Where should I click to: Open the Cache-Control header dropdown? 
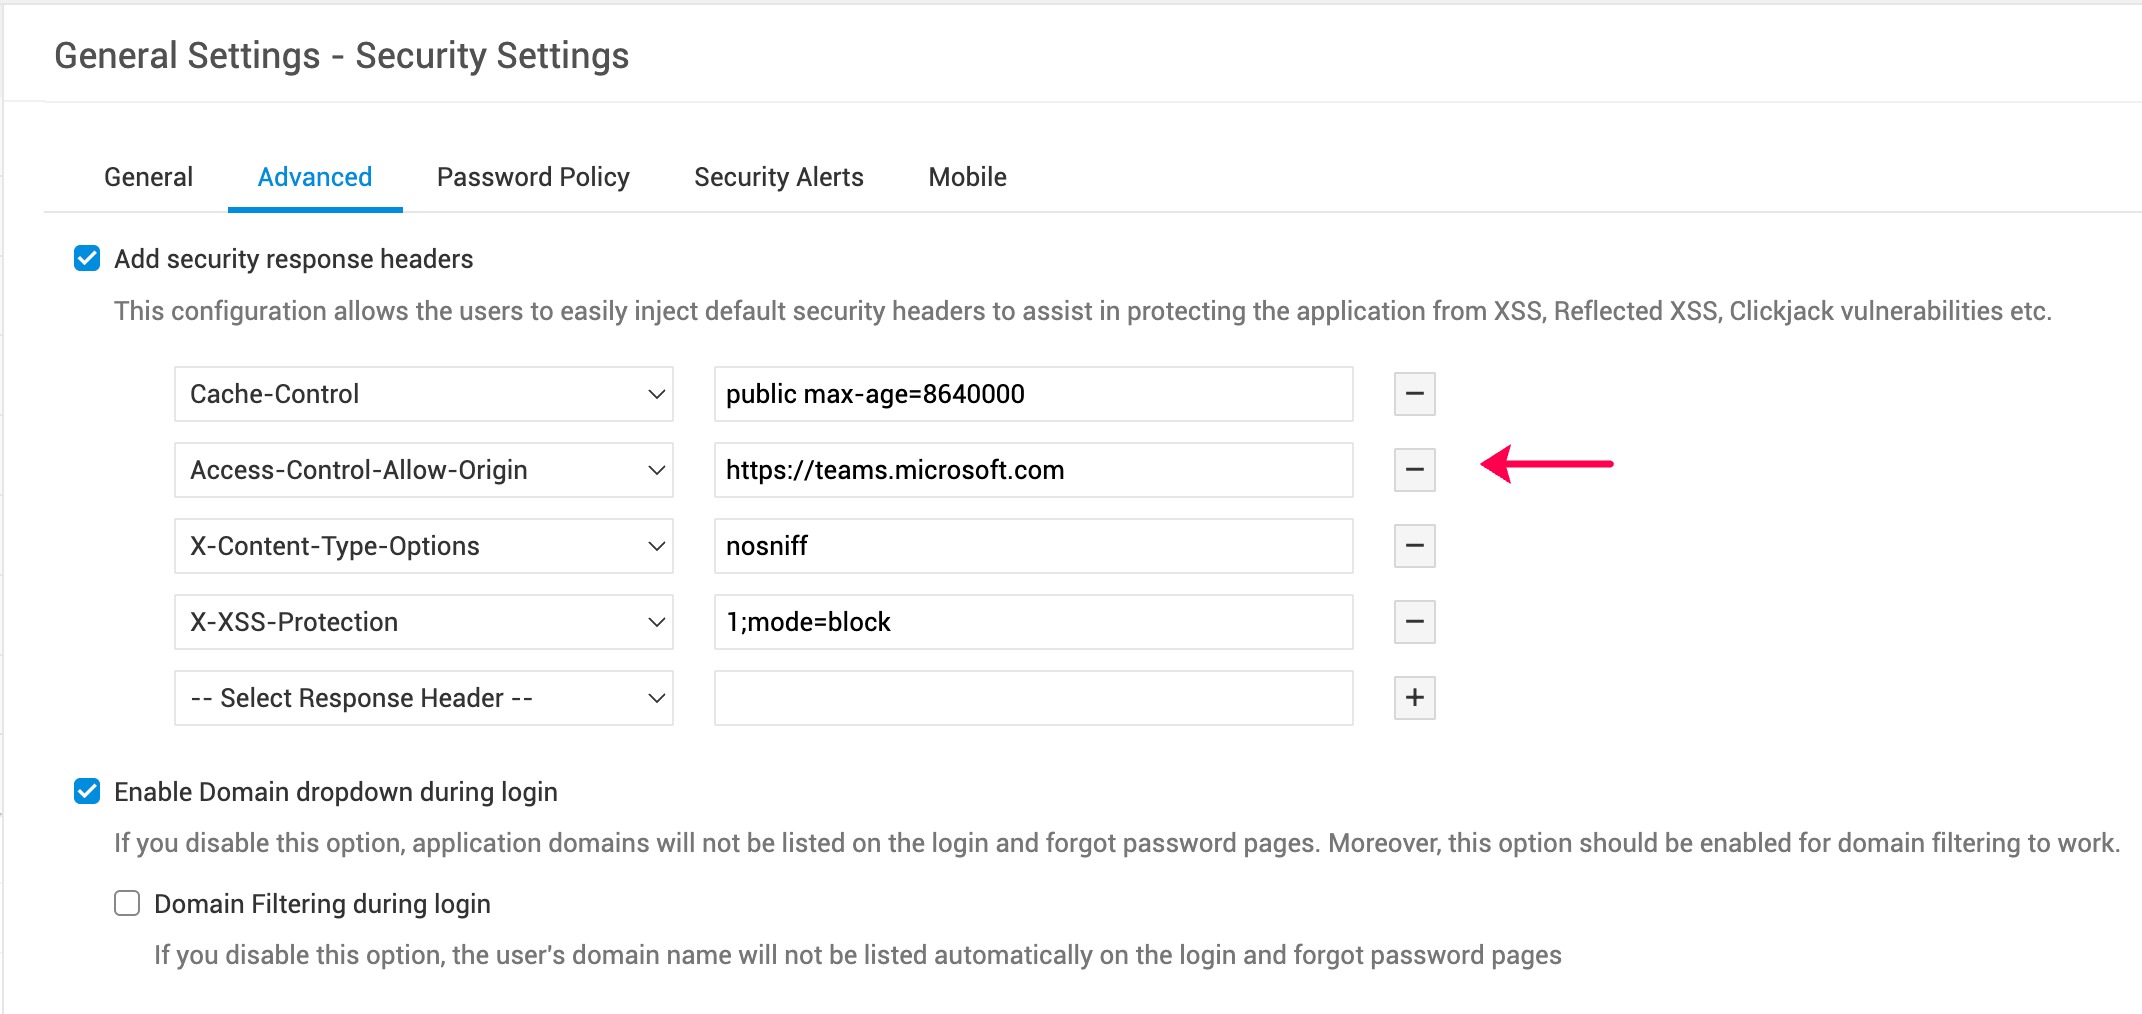tap(423, 394)
